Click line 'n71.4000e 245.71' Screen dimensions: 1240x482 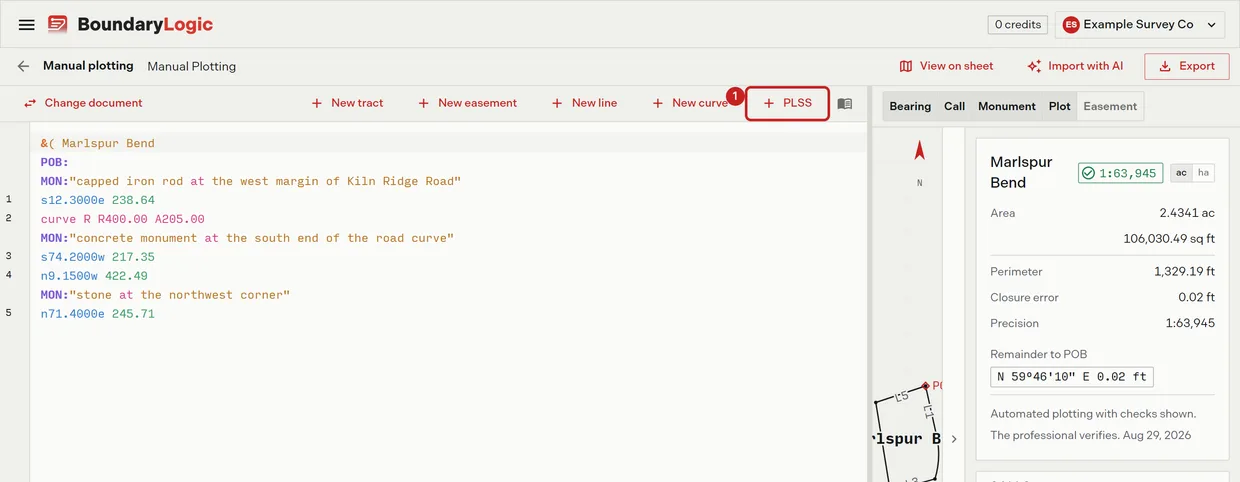click(x=98, y=314)
